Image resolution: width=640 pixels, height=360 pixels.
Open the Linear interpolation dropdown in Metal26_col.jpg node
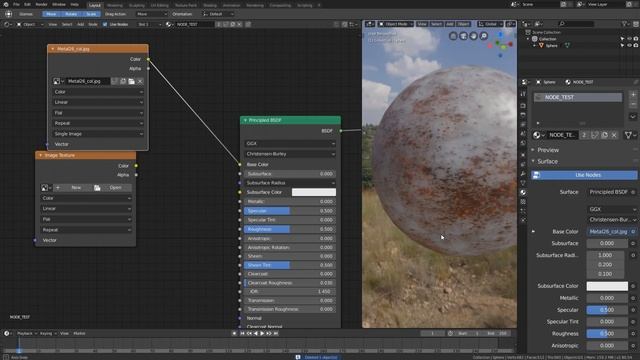click(x=98, y=102)
